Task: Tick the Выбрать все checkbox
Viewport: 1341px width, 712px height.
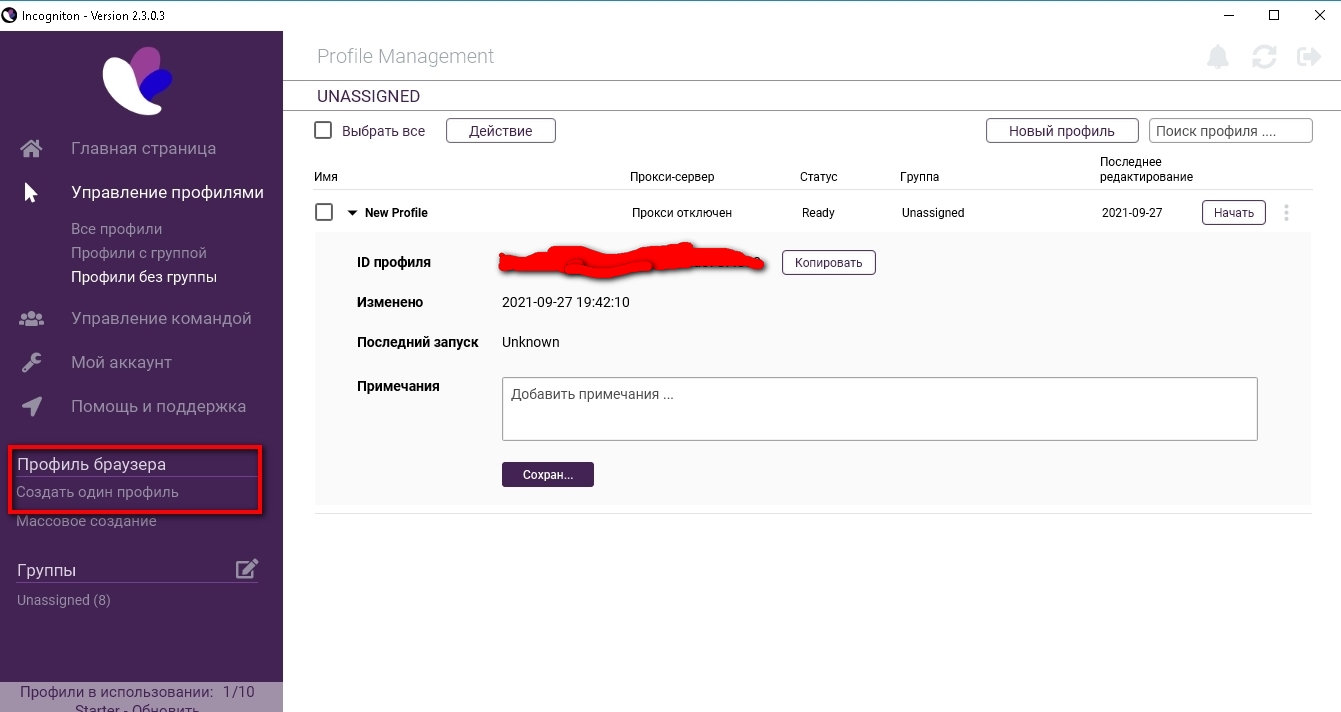Action: (323, 131)
